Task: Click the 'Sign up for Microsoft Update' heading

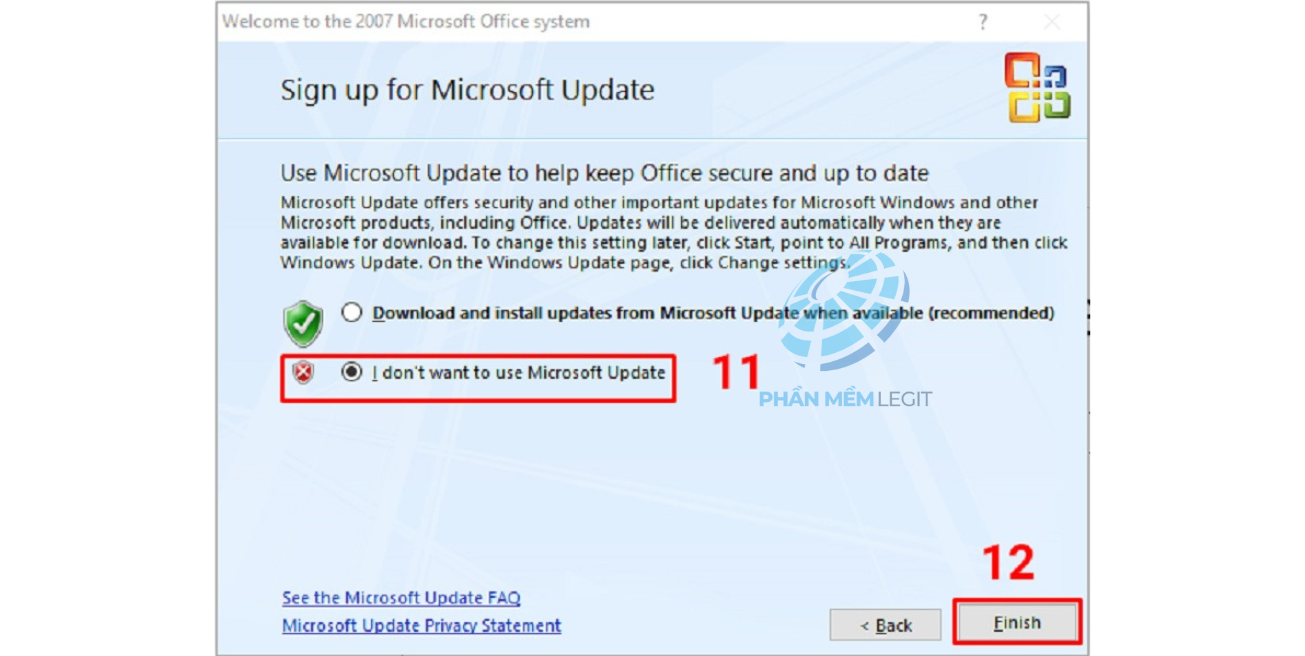Action: click(x=467, y=90)
